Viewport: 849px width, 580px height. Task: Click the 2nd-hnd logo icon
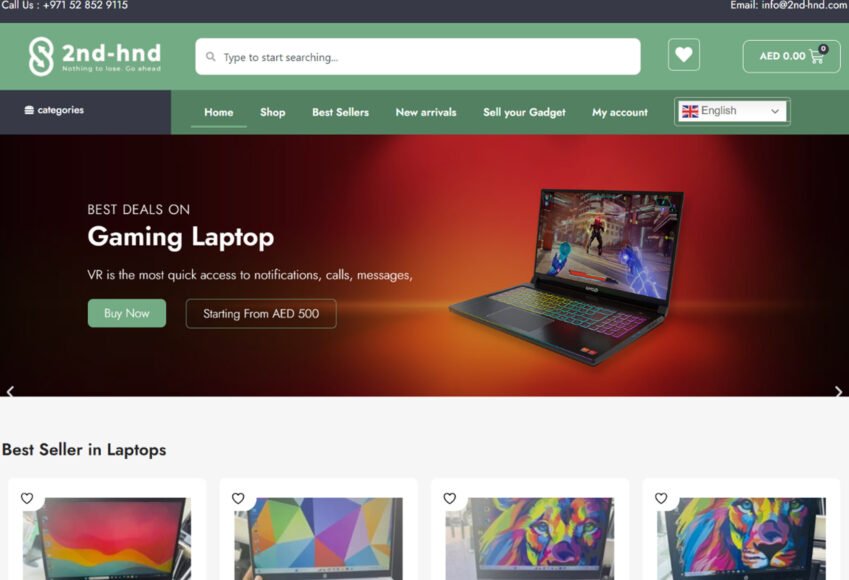[x=42, y=56]
